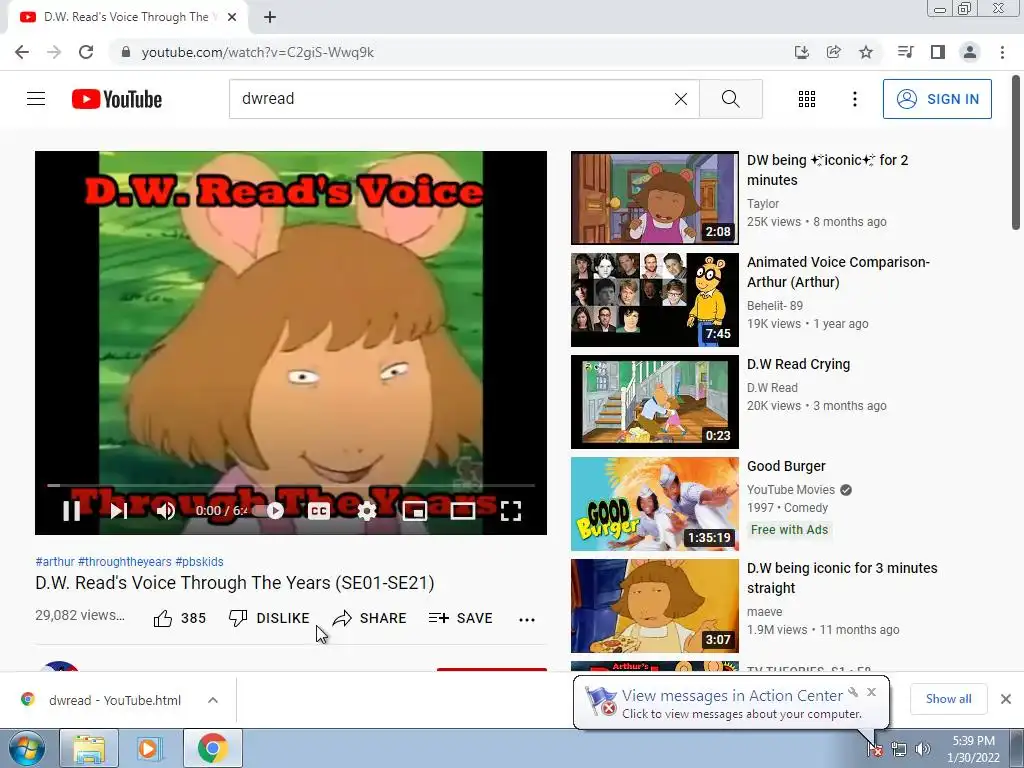This screenshot has height=768, width=1024.
Task: Open #pbskids hashtag link
Action: (199, 562)
